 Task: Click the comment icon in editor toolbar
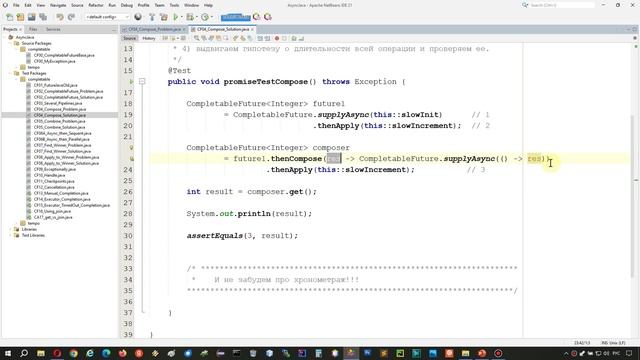[x=294, y=38]
